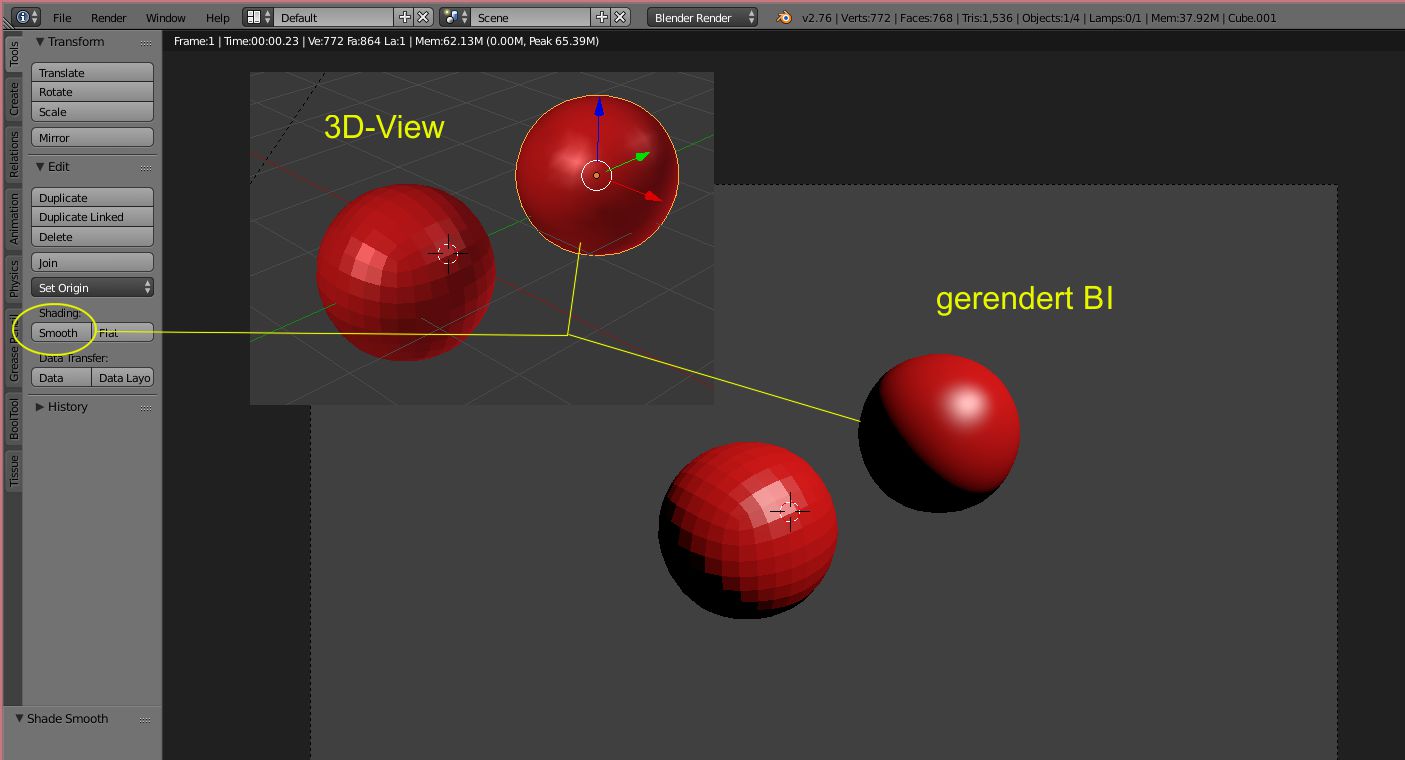Click the Translate button
This screenshot has width=1405, height=760.
(92, 72)
